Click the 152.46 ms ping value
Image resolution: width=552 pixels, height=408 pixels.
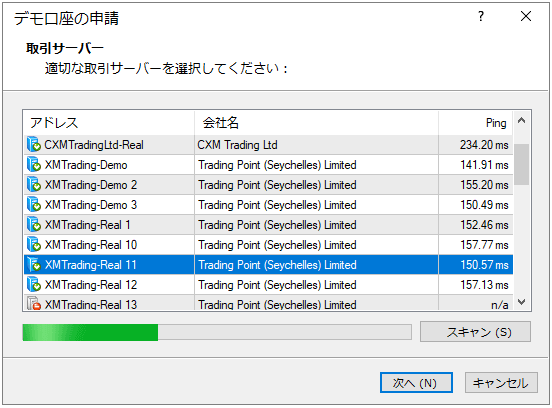click(484, 225)
